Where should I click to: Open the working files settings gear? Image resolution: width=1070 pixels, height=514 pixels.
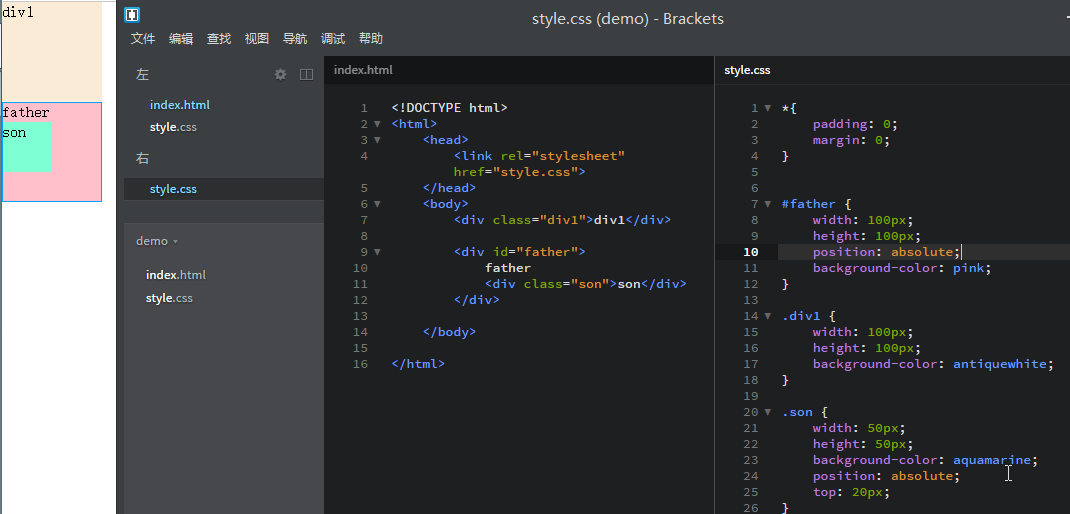280,74
